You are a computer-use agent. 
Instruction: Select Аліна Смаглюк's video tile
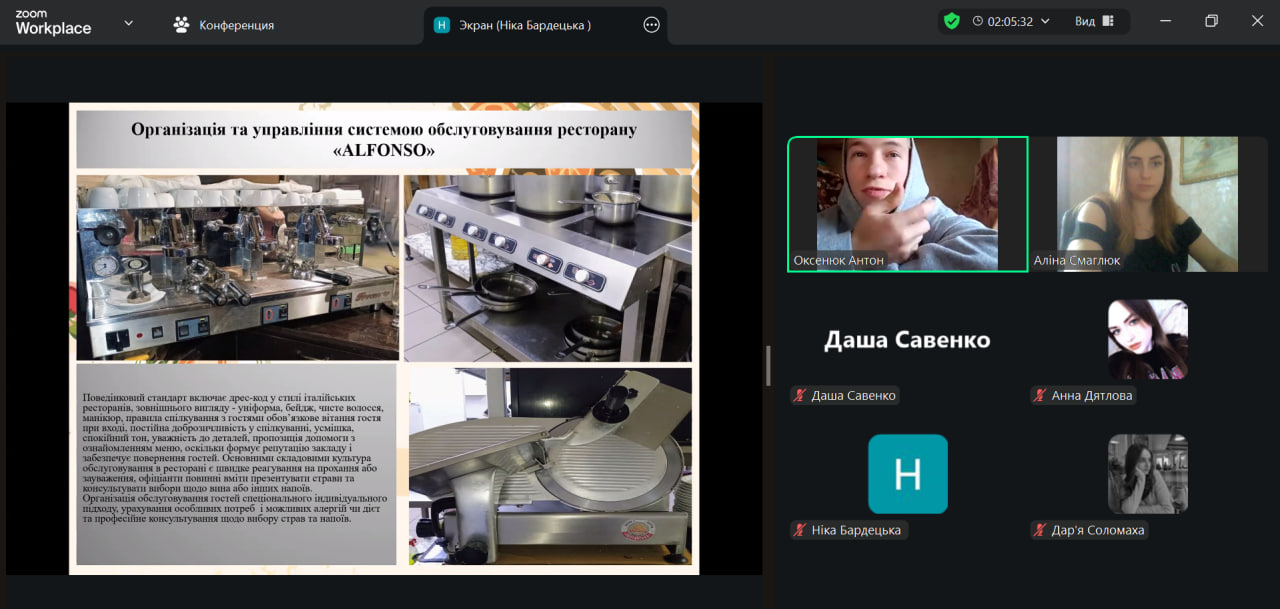[1148, 204]
